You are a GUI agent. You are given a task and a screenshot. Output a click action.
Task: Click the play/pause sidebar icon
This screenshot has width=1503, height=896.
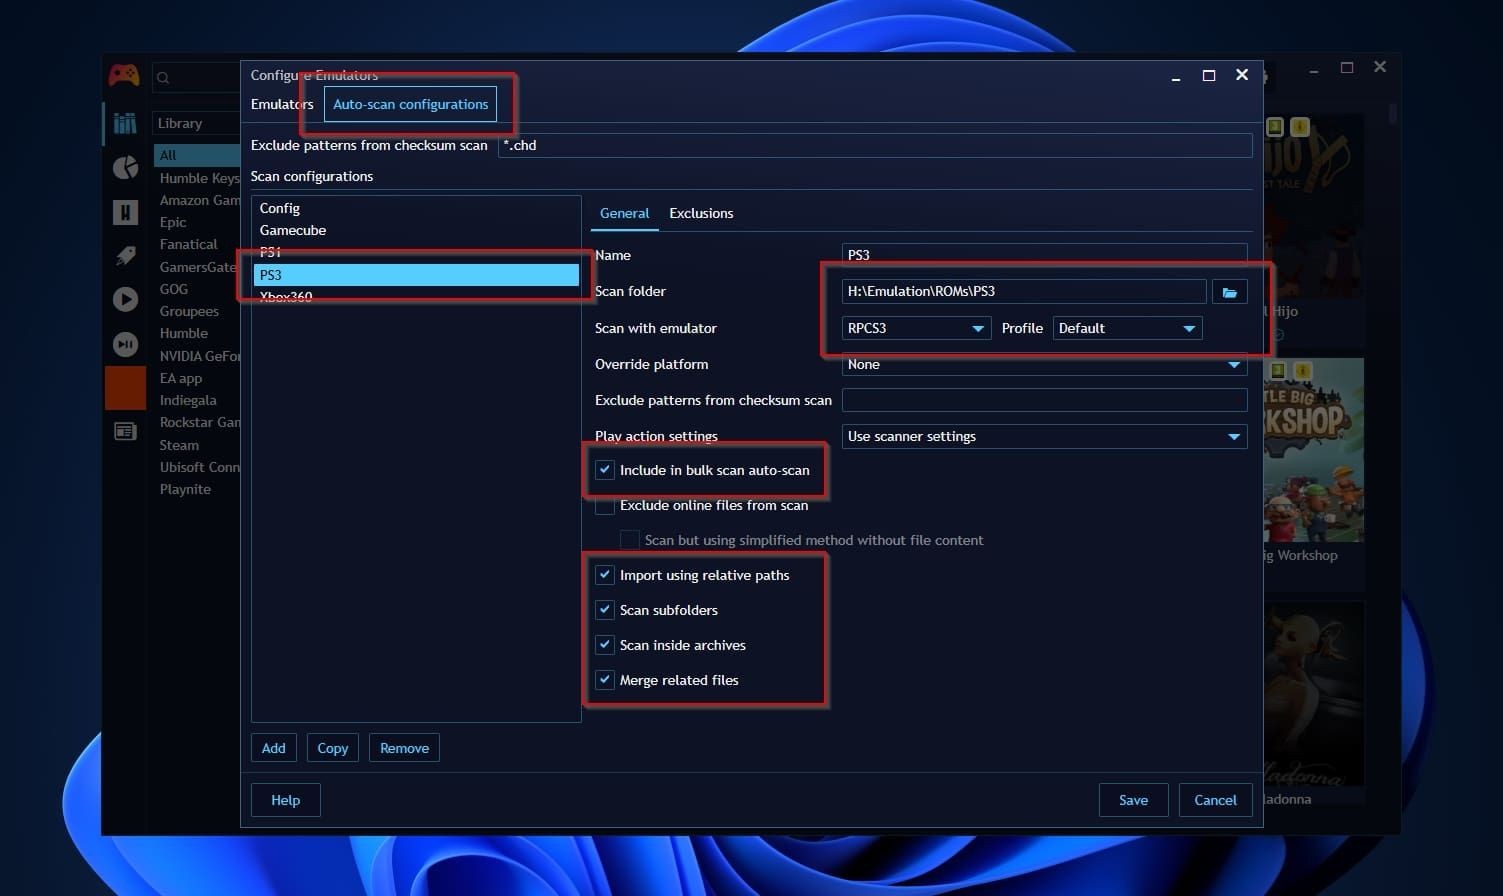tap(125, 344)
